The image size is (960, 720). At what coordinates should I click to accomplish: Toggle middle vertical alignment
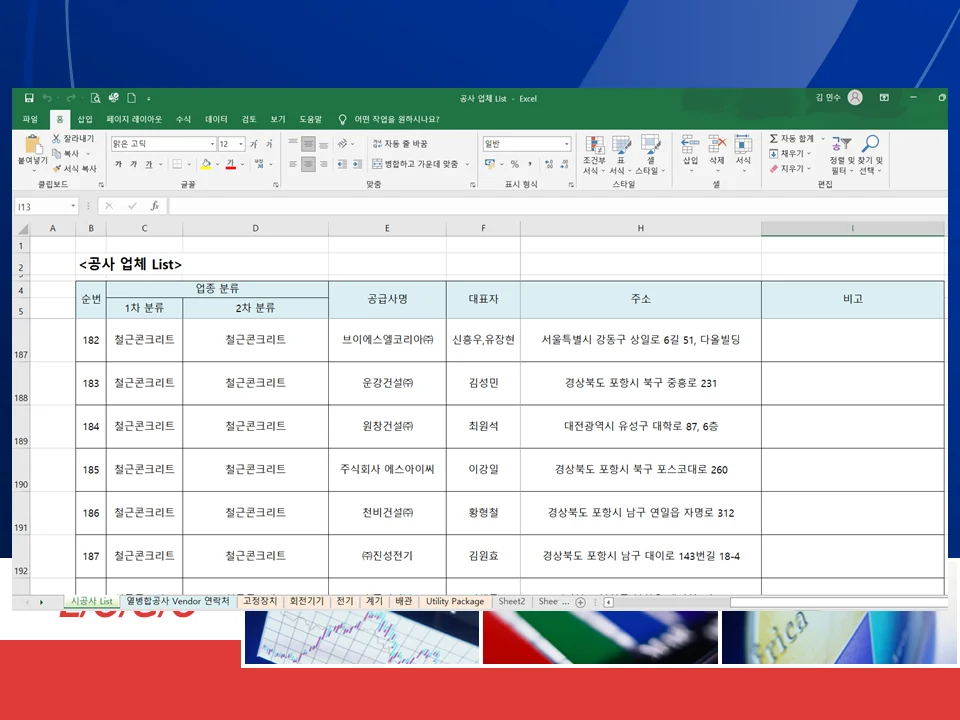click(x=308, y=144)
